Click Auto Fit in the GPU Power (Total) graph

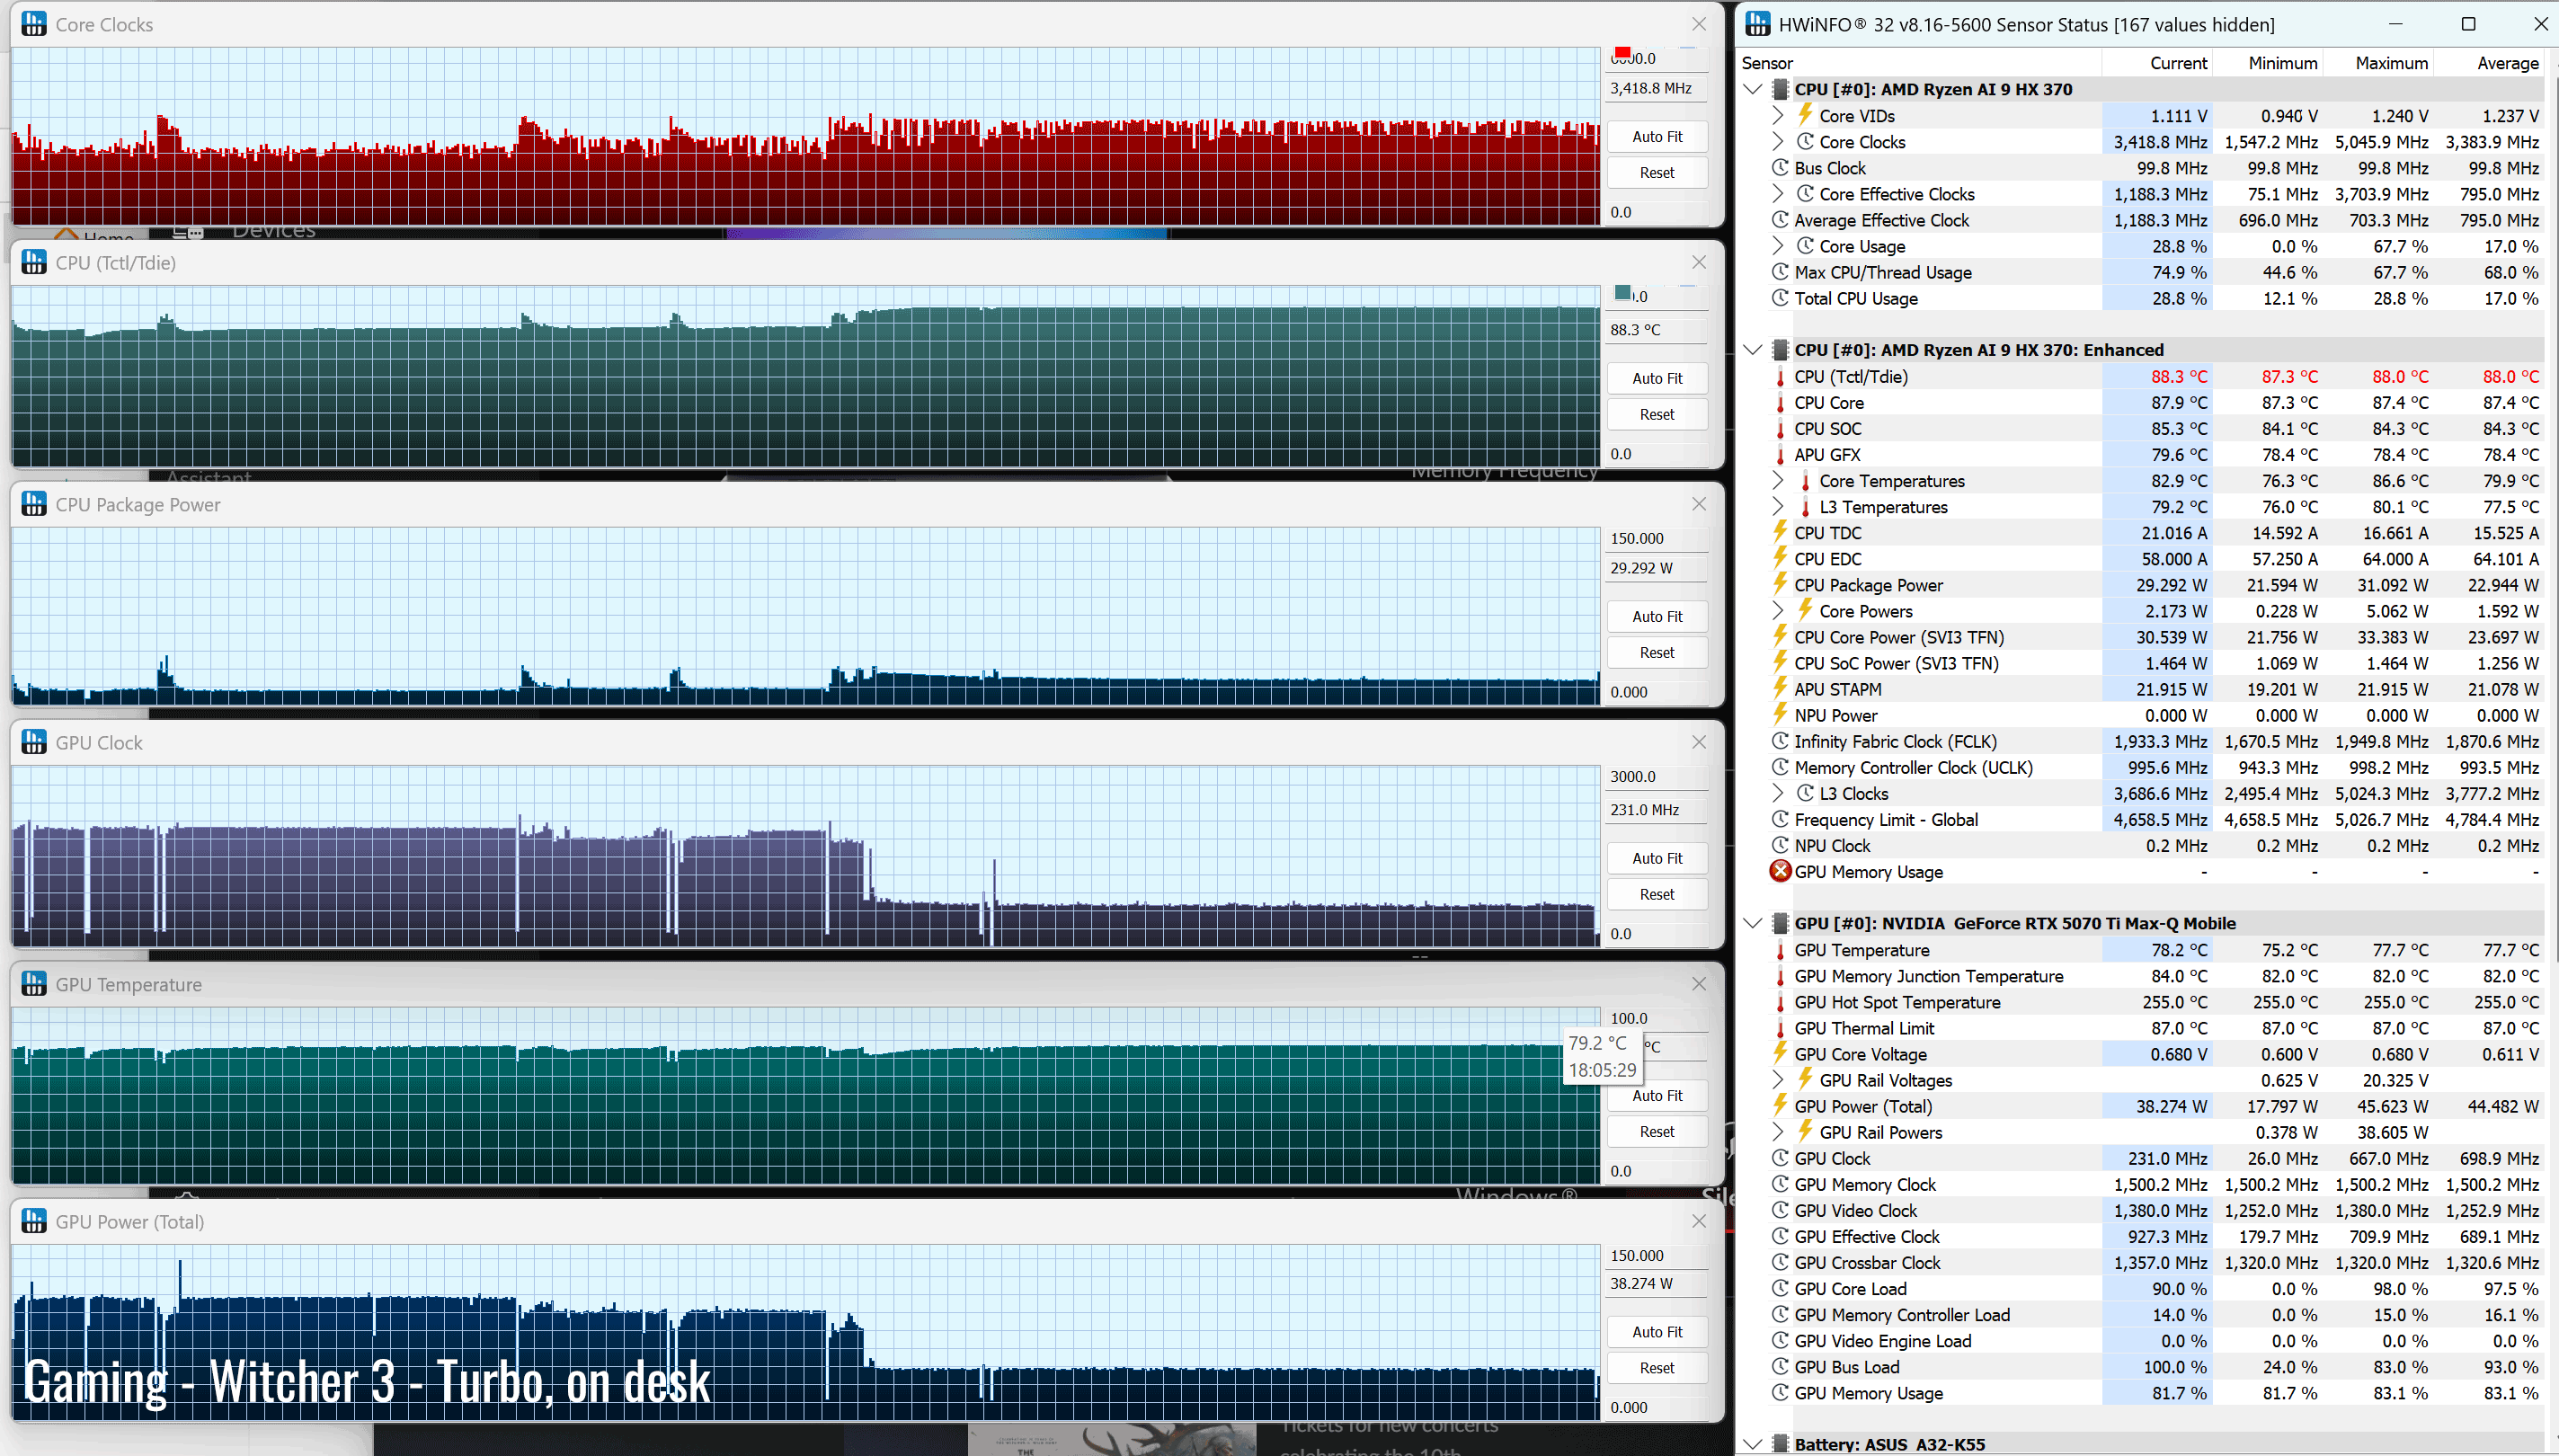pyautogui.click(x=1657, y=1332)
